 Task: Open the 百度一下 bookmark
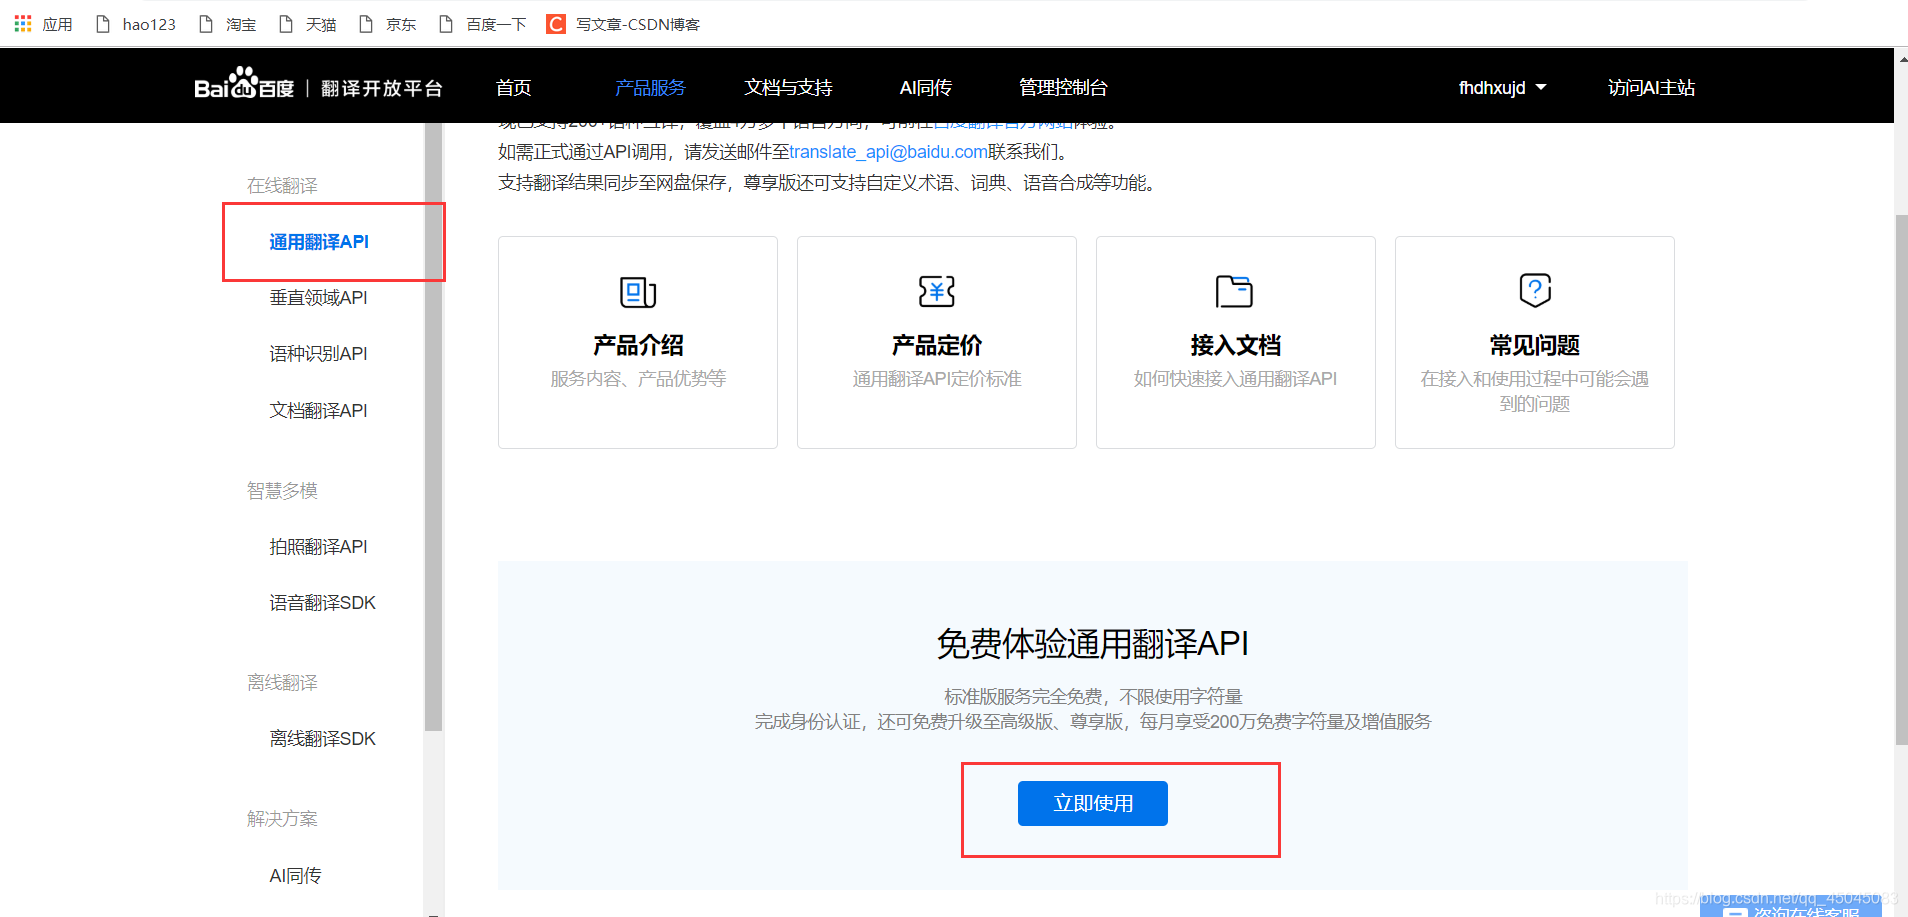483,24
